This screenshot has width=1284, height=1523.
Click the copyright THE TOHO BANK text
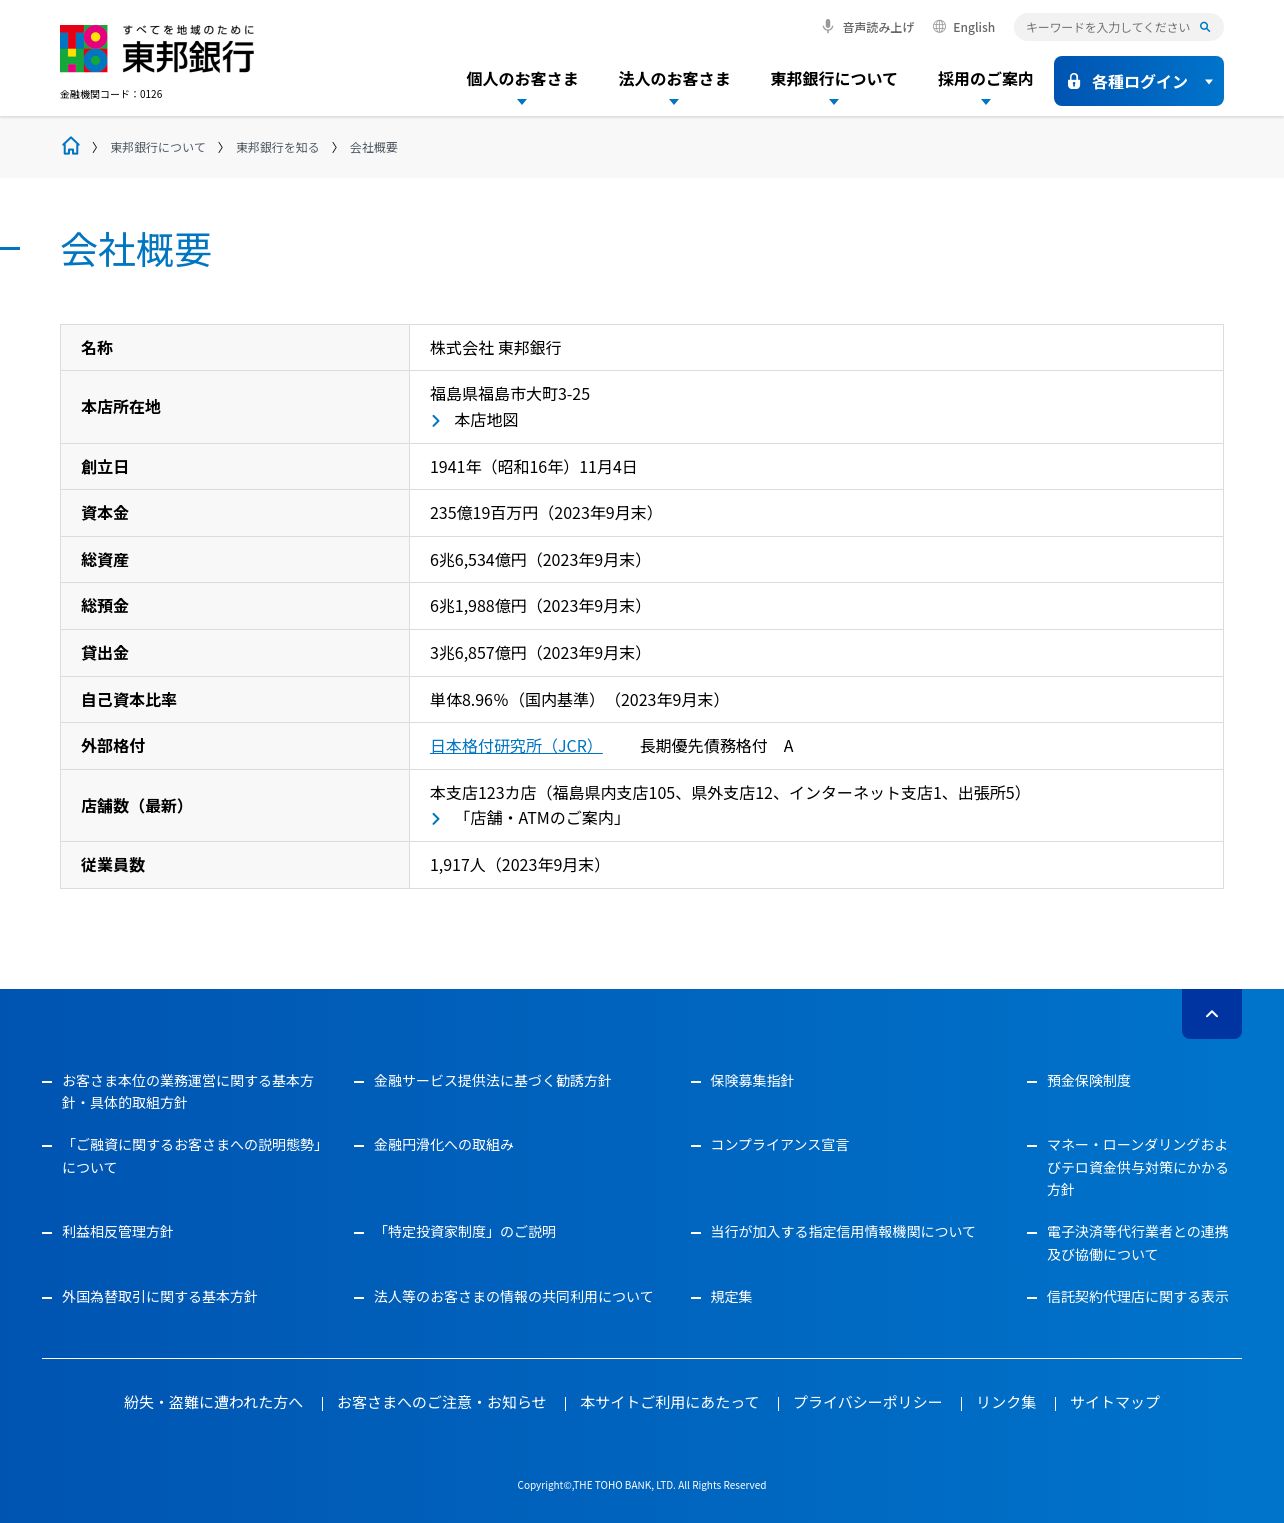point(642,1485)
